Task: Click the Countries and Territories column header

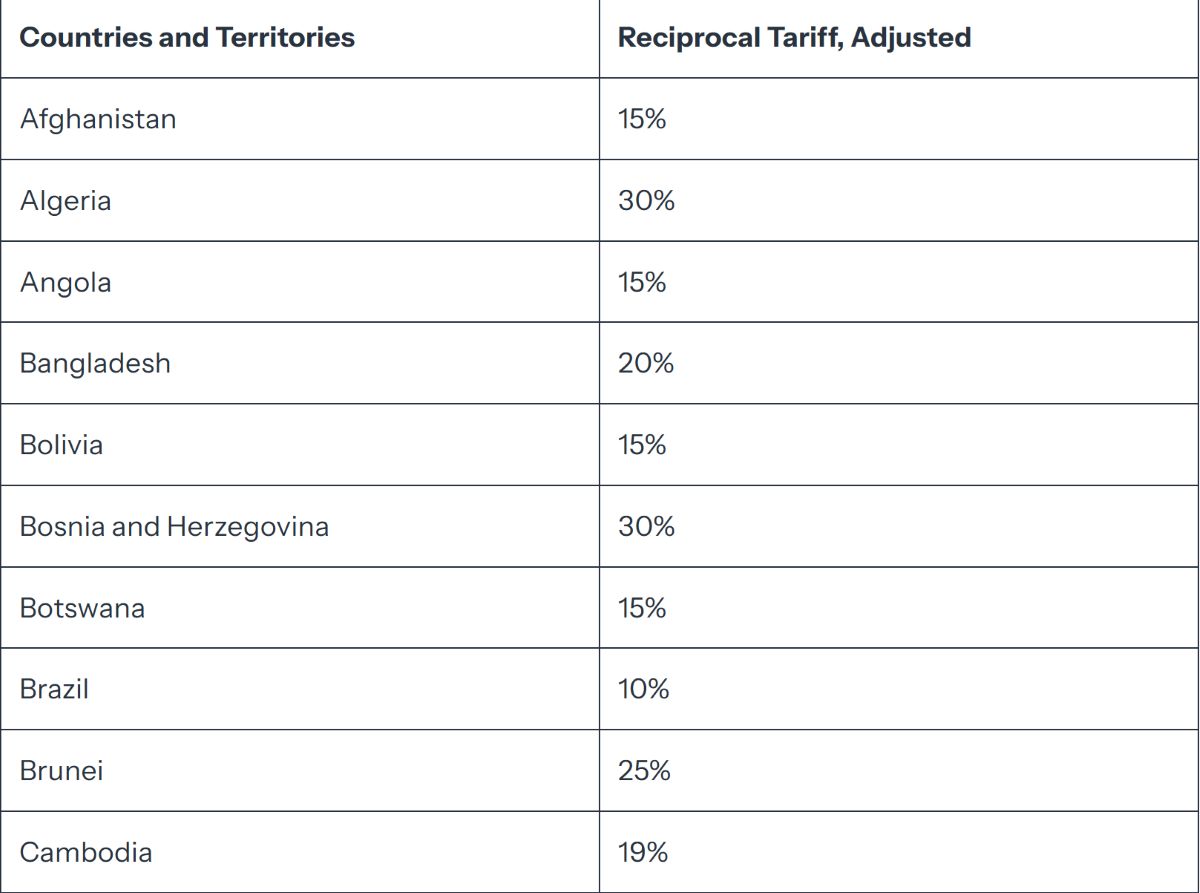Action: tap(187, 38)
